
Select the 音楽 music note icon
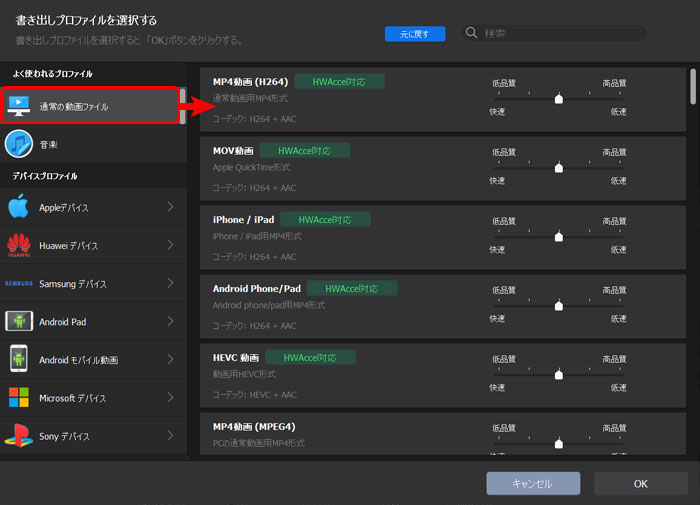[20, 144]
